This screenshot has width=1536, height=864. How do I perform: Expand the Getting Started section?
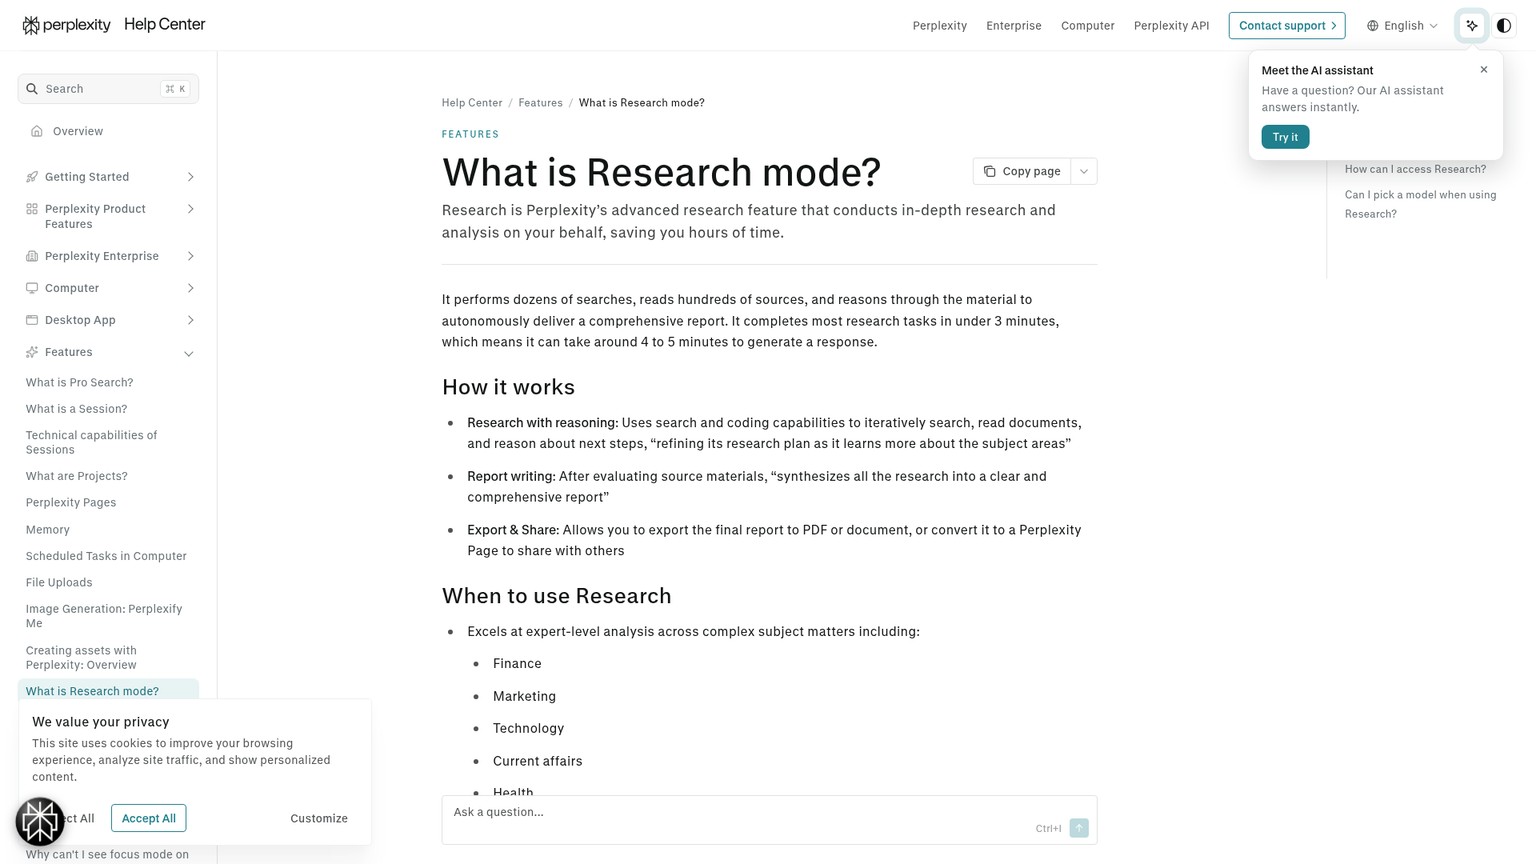click(x=190, y=177)
